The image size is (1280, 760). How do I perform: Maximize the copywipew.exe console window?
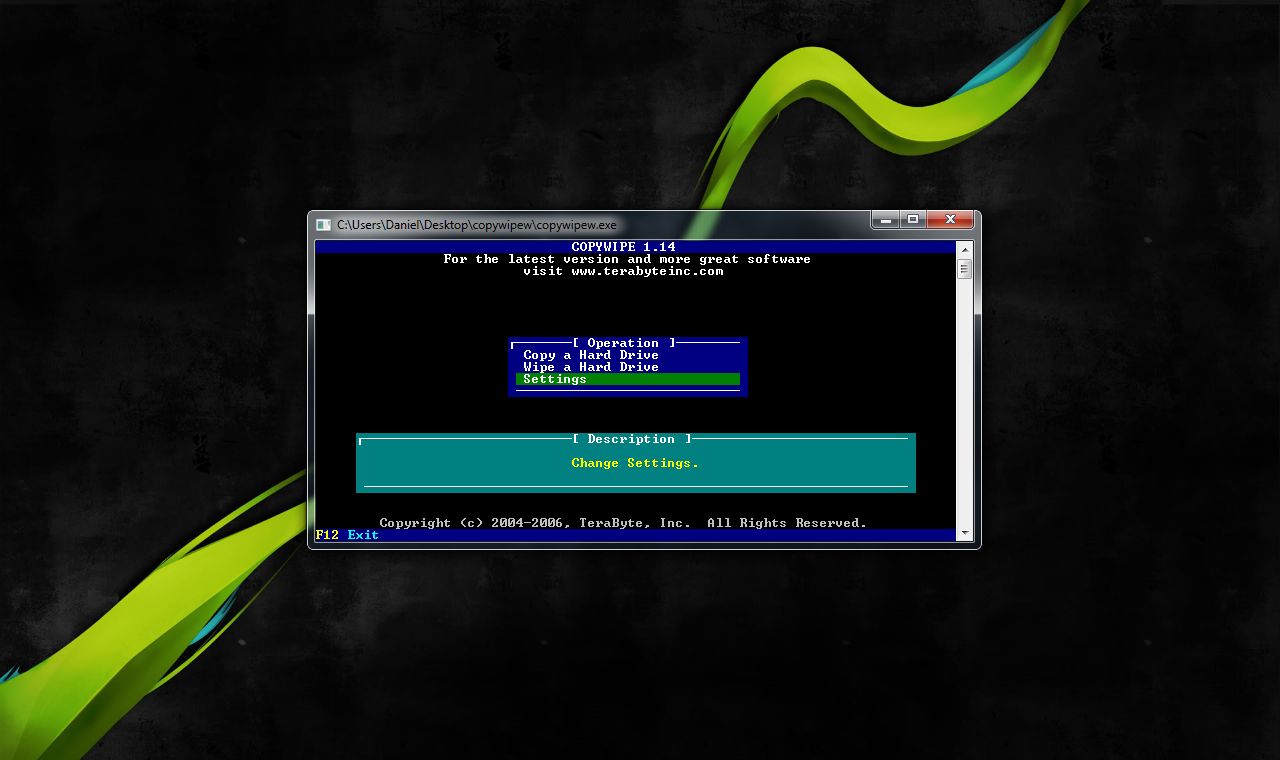point(912,219)
